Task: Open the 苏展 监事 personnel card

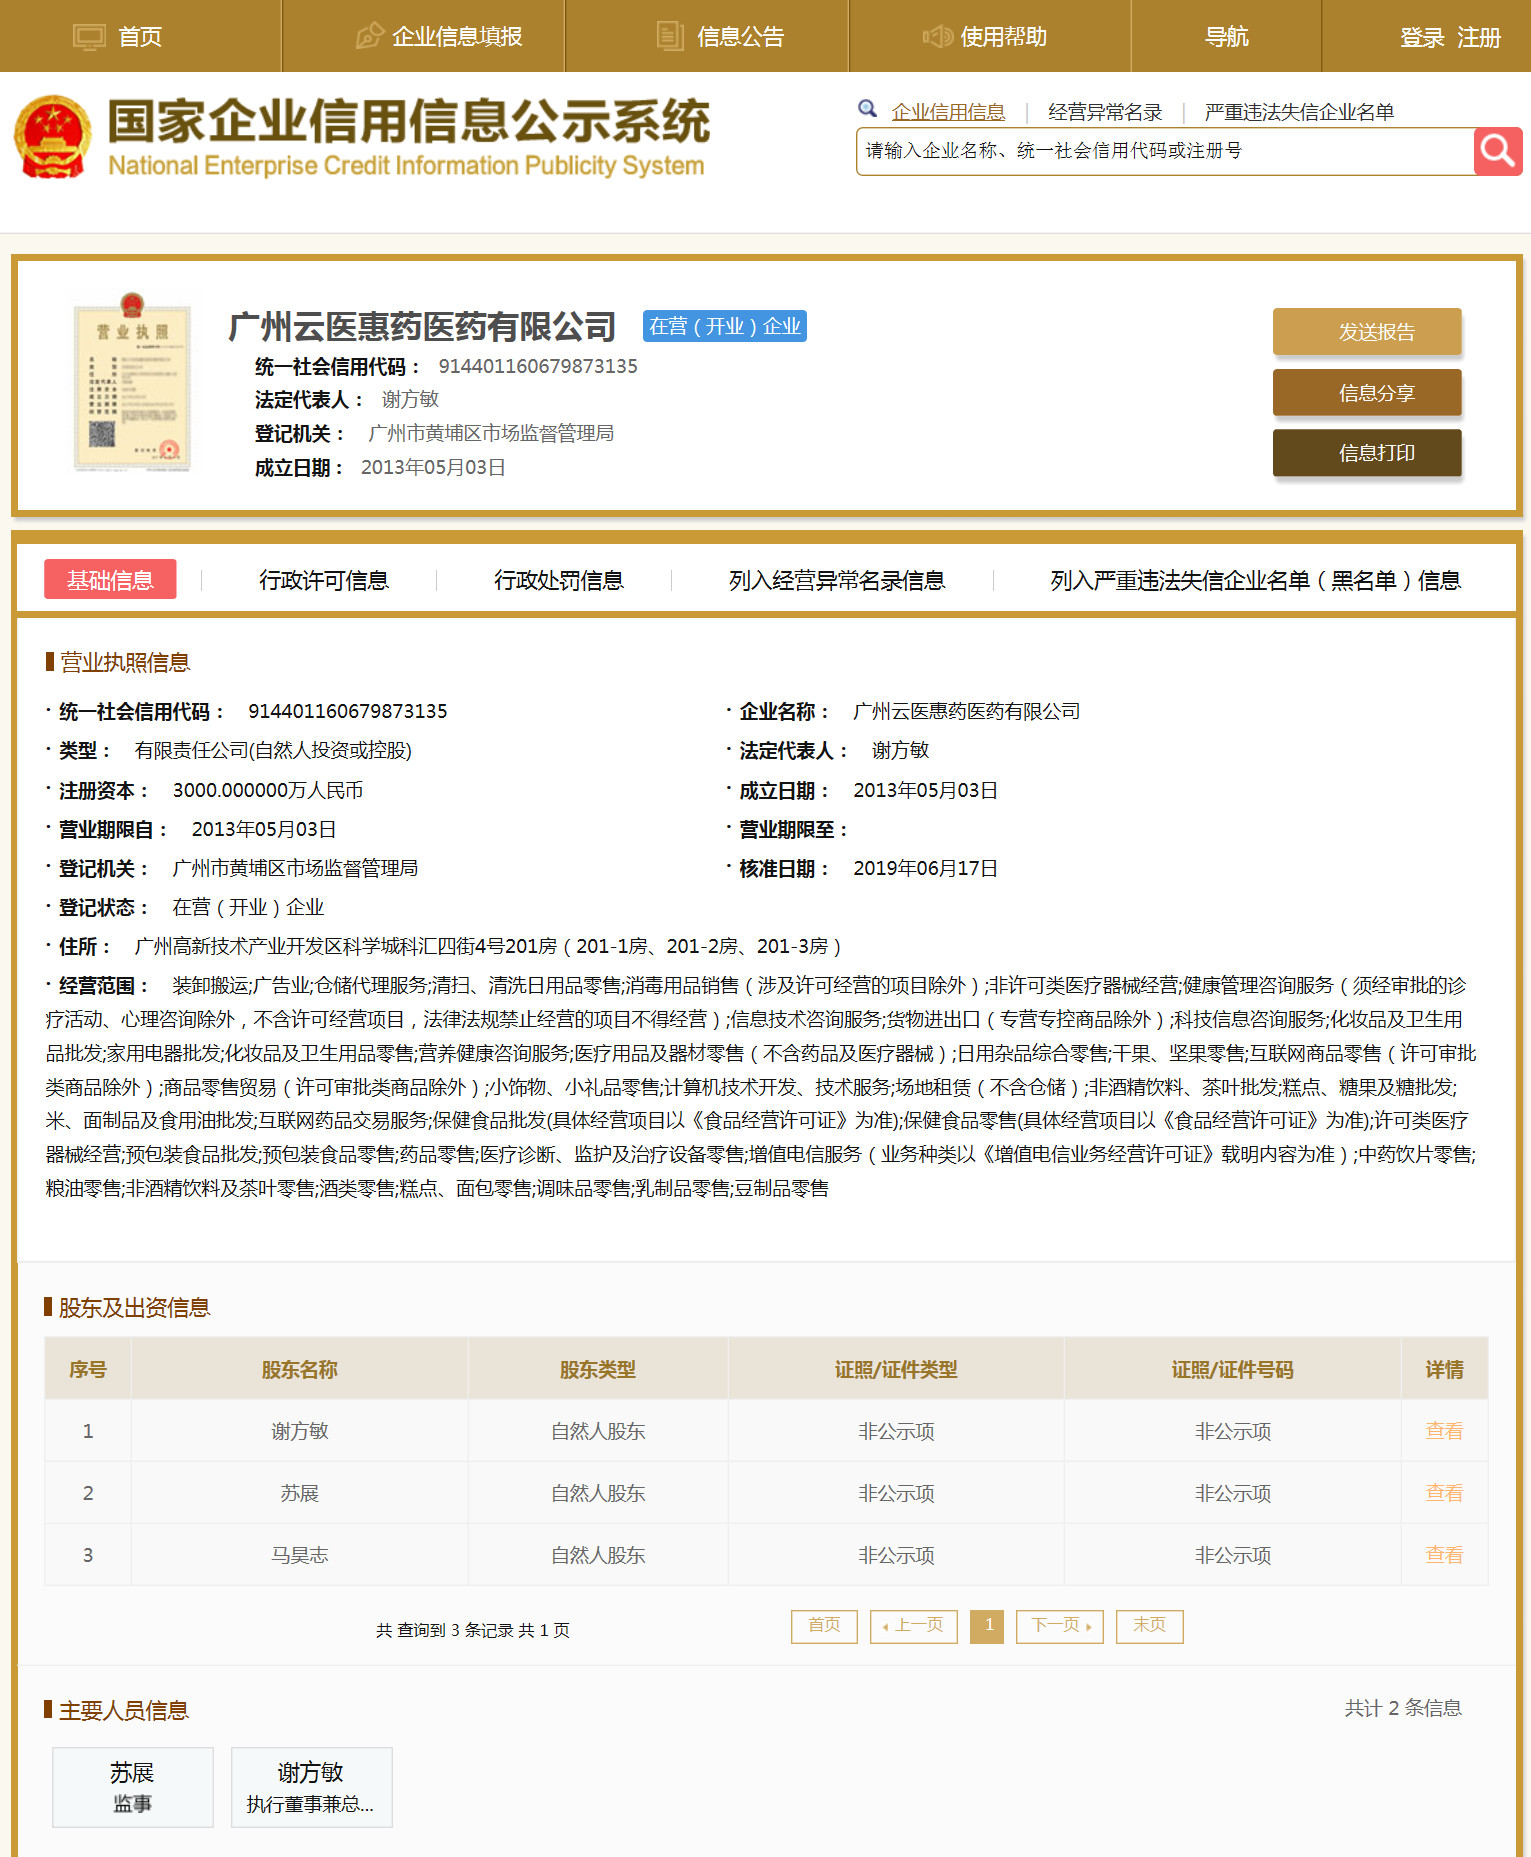Action: tap(133, 1787)
